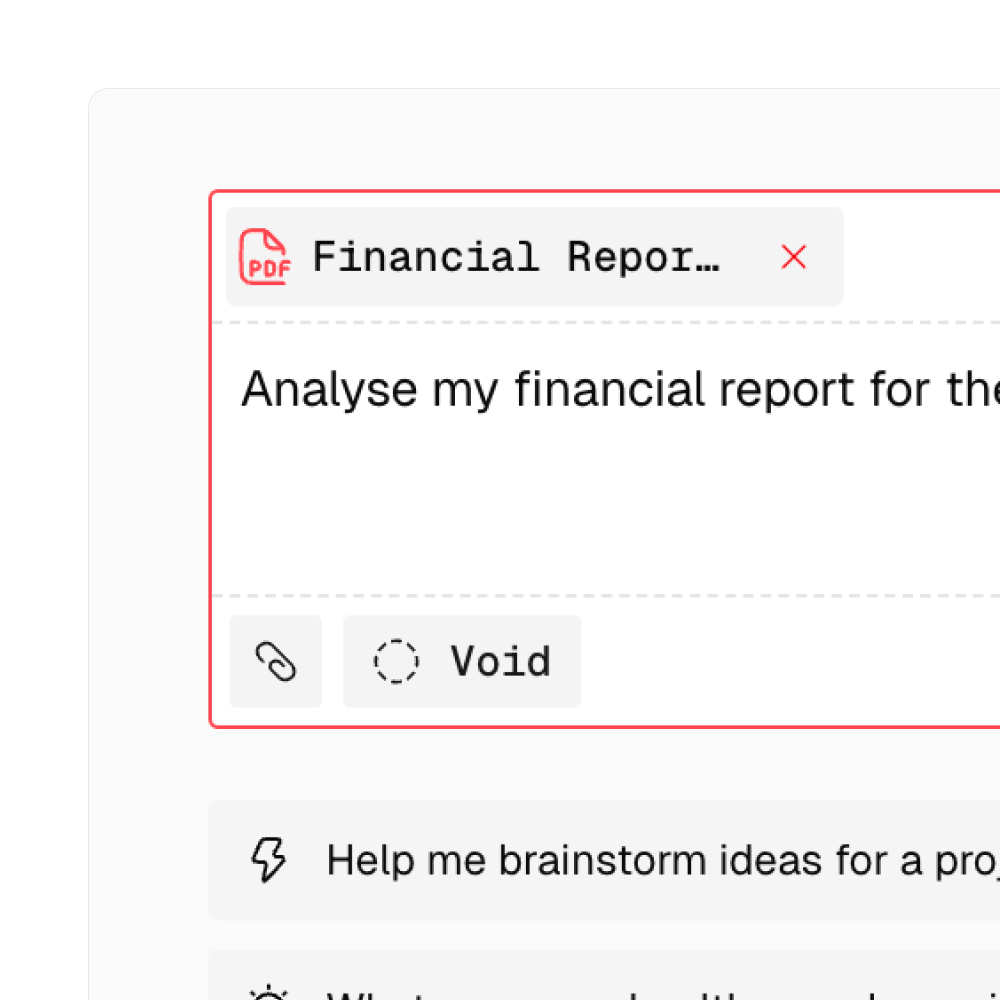1000x1000 pixels.
Task: Remove the Financial Report attachment
Action: 794,257
